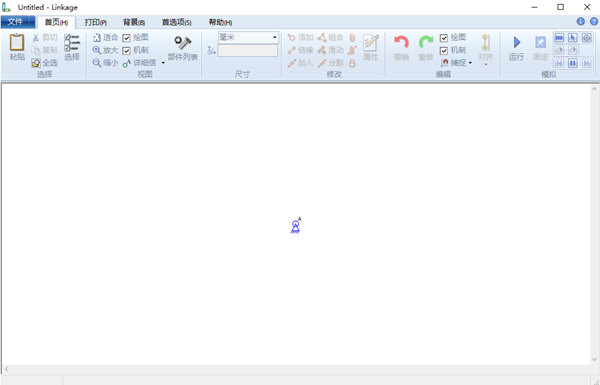Screen dimensions: 600x385
Task: Switch to the Preferences (首选项) tab
Action: click(176, 22)
